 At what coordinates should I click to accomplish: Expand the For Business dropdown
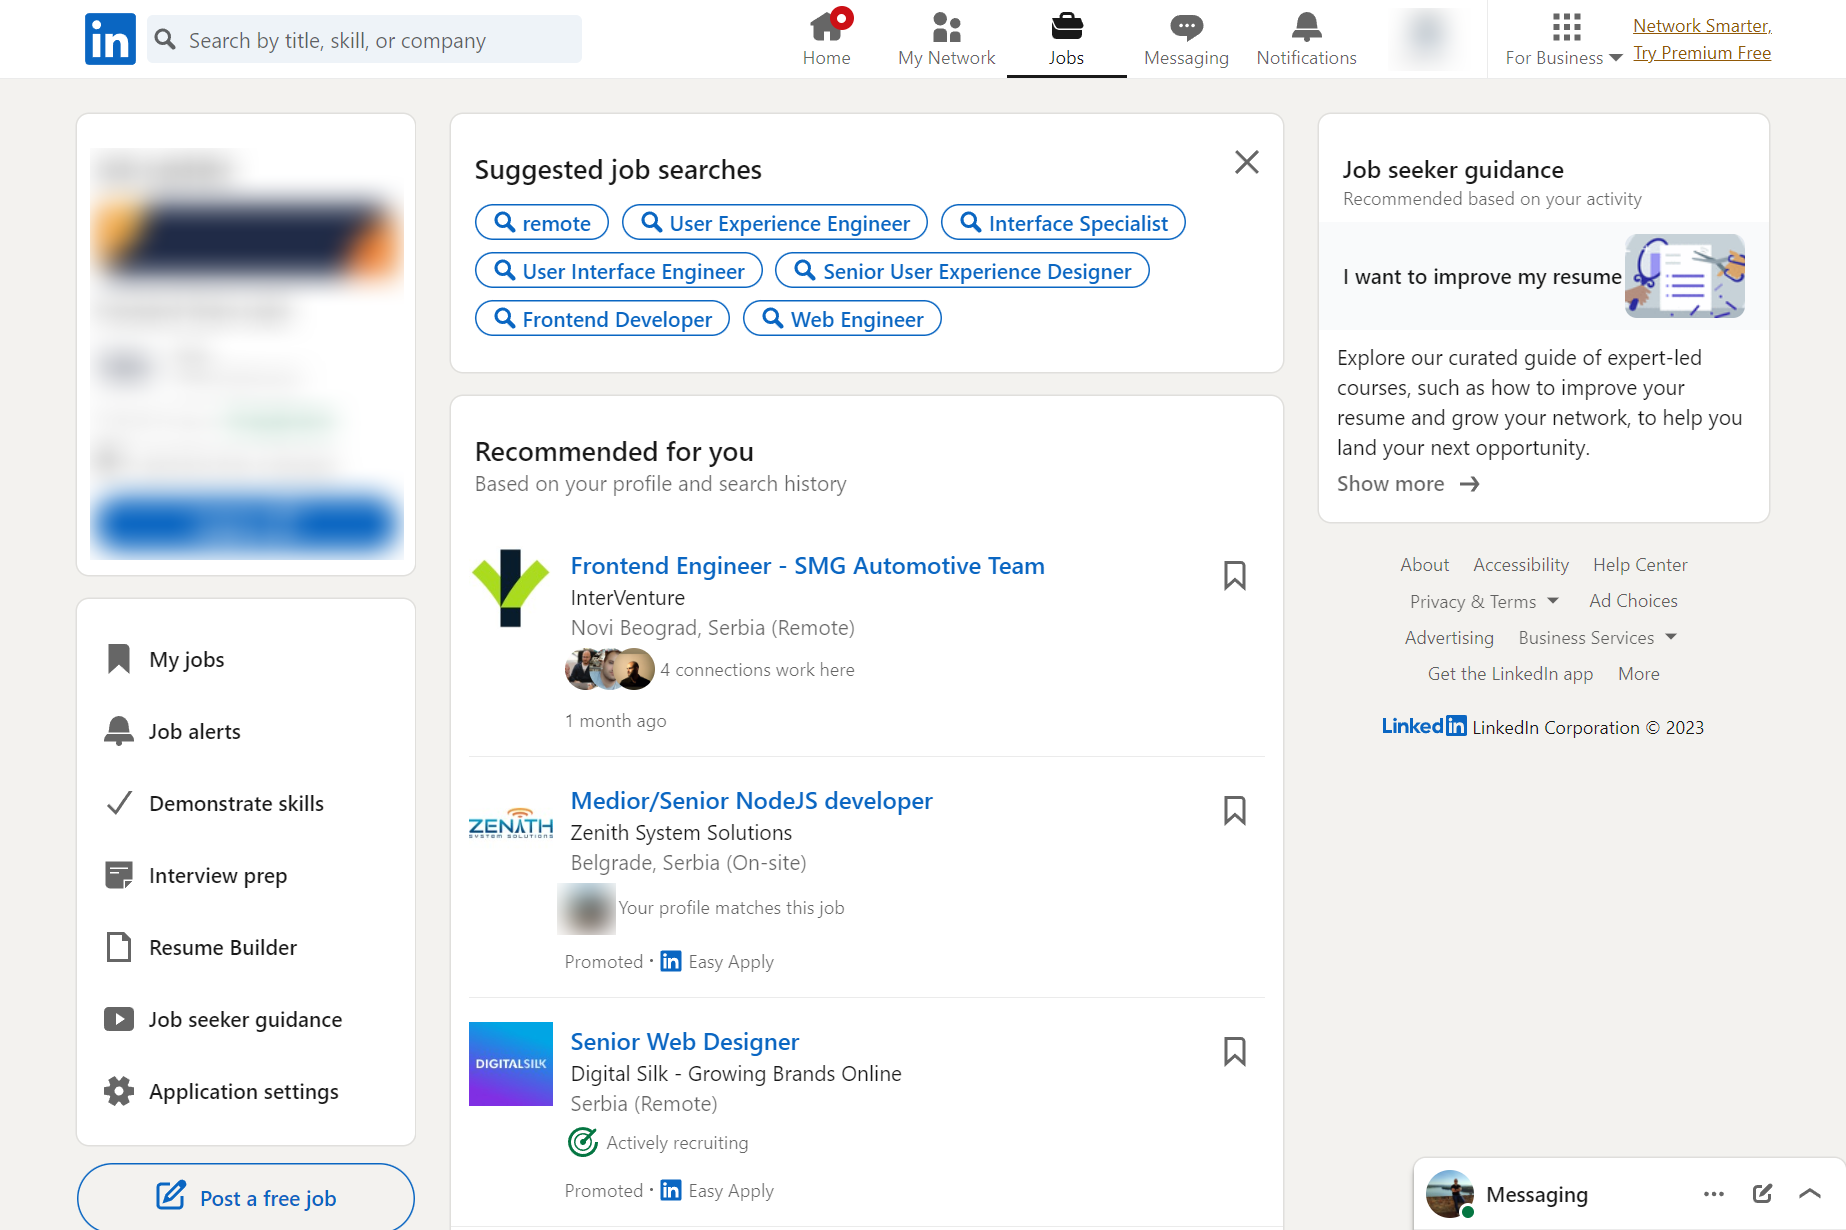1564,39
